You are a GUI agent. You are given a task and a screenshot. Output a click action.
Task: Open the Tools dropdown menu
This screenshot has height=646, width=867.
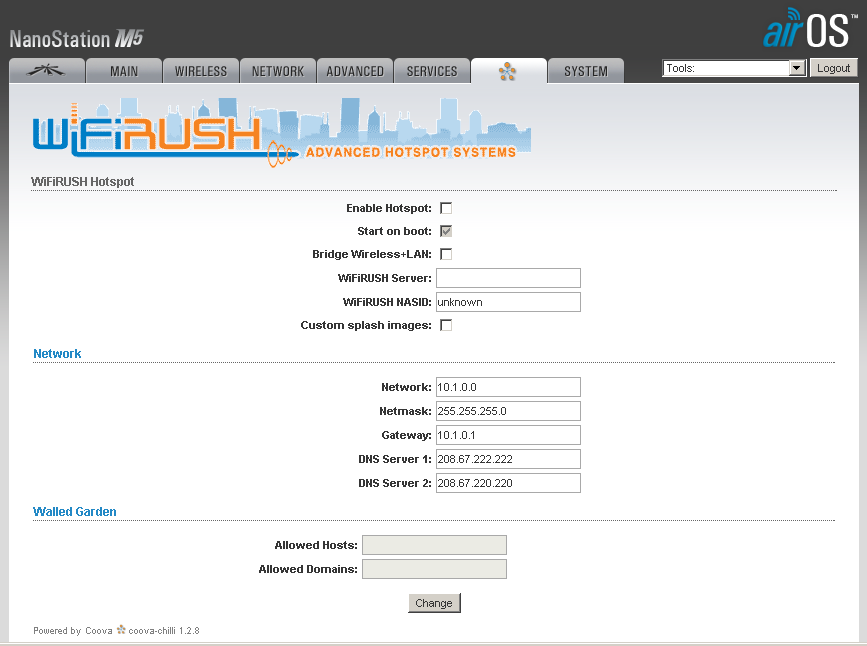[734, 68]
